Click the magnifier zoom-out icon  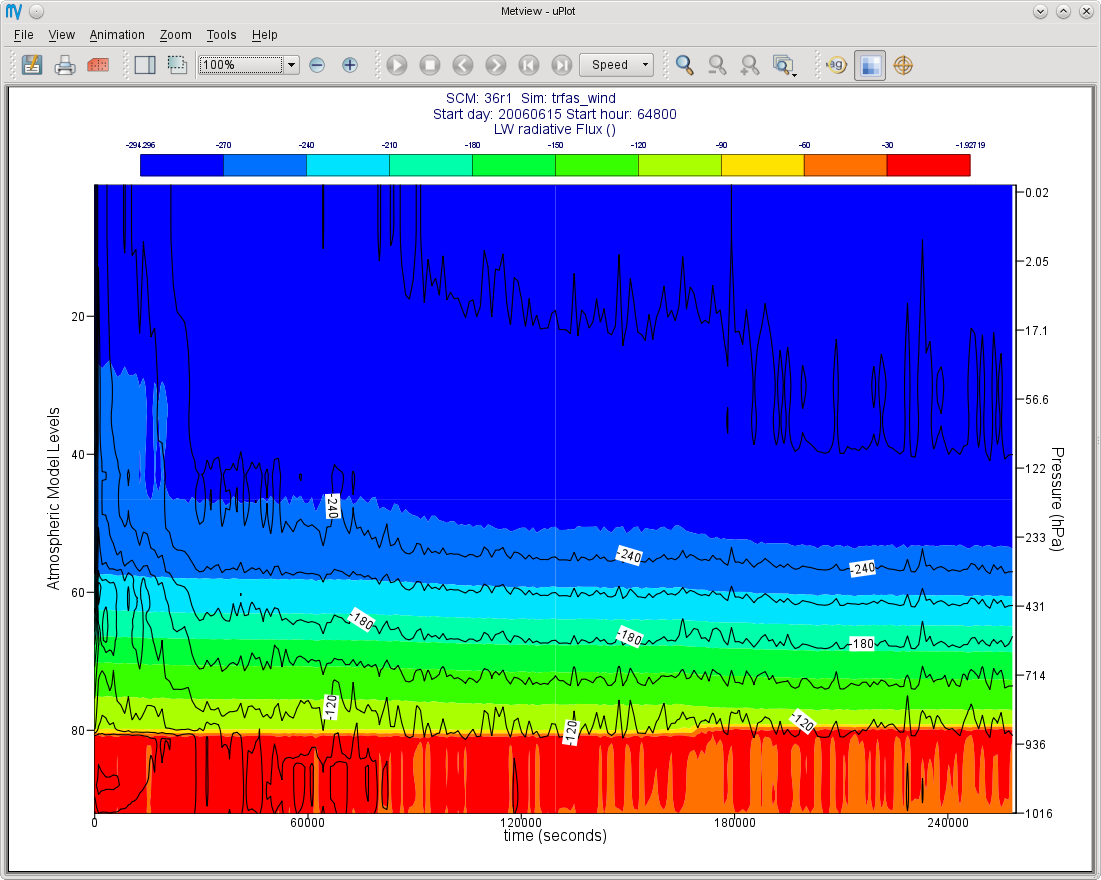(x=717, y=65)
